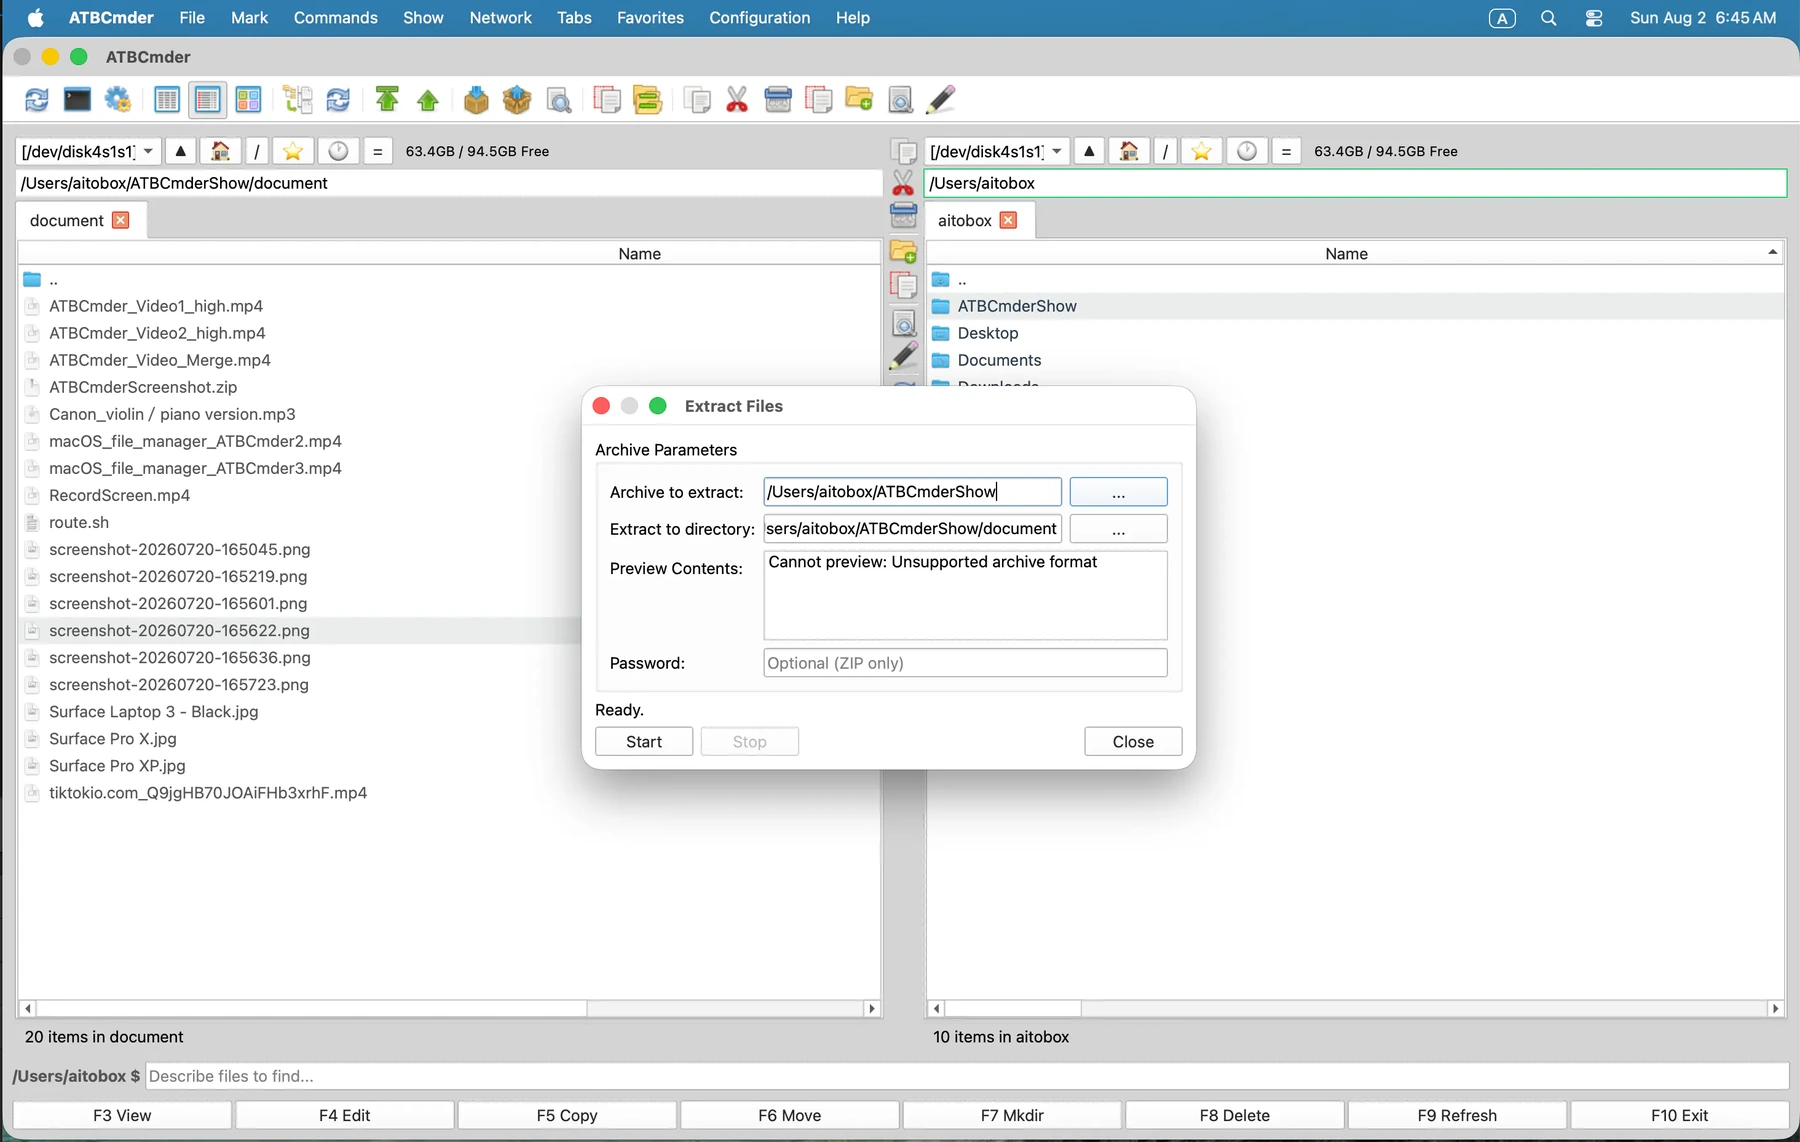
Task: Close the aitobox tab
Action: point(1008,220)
